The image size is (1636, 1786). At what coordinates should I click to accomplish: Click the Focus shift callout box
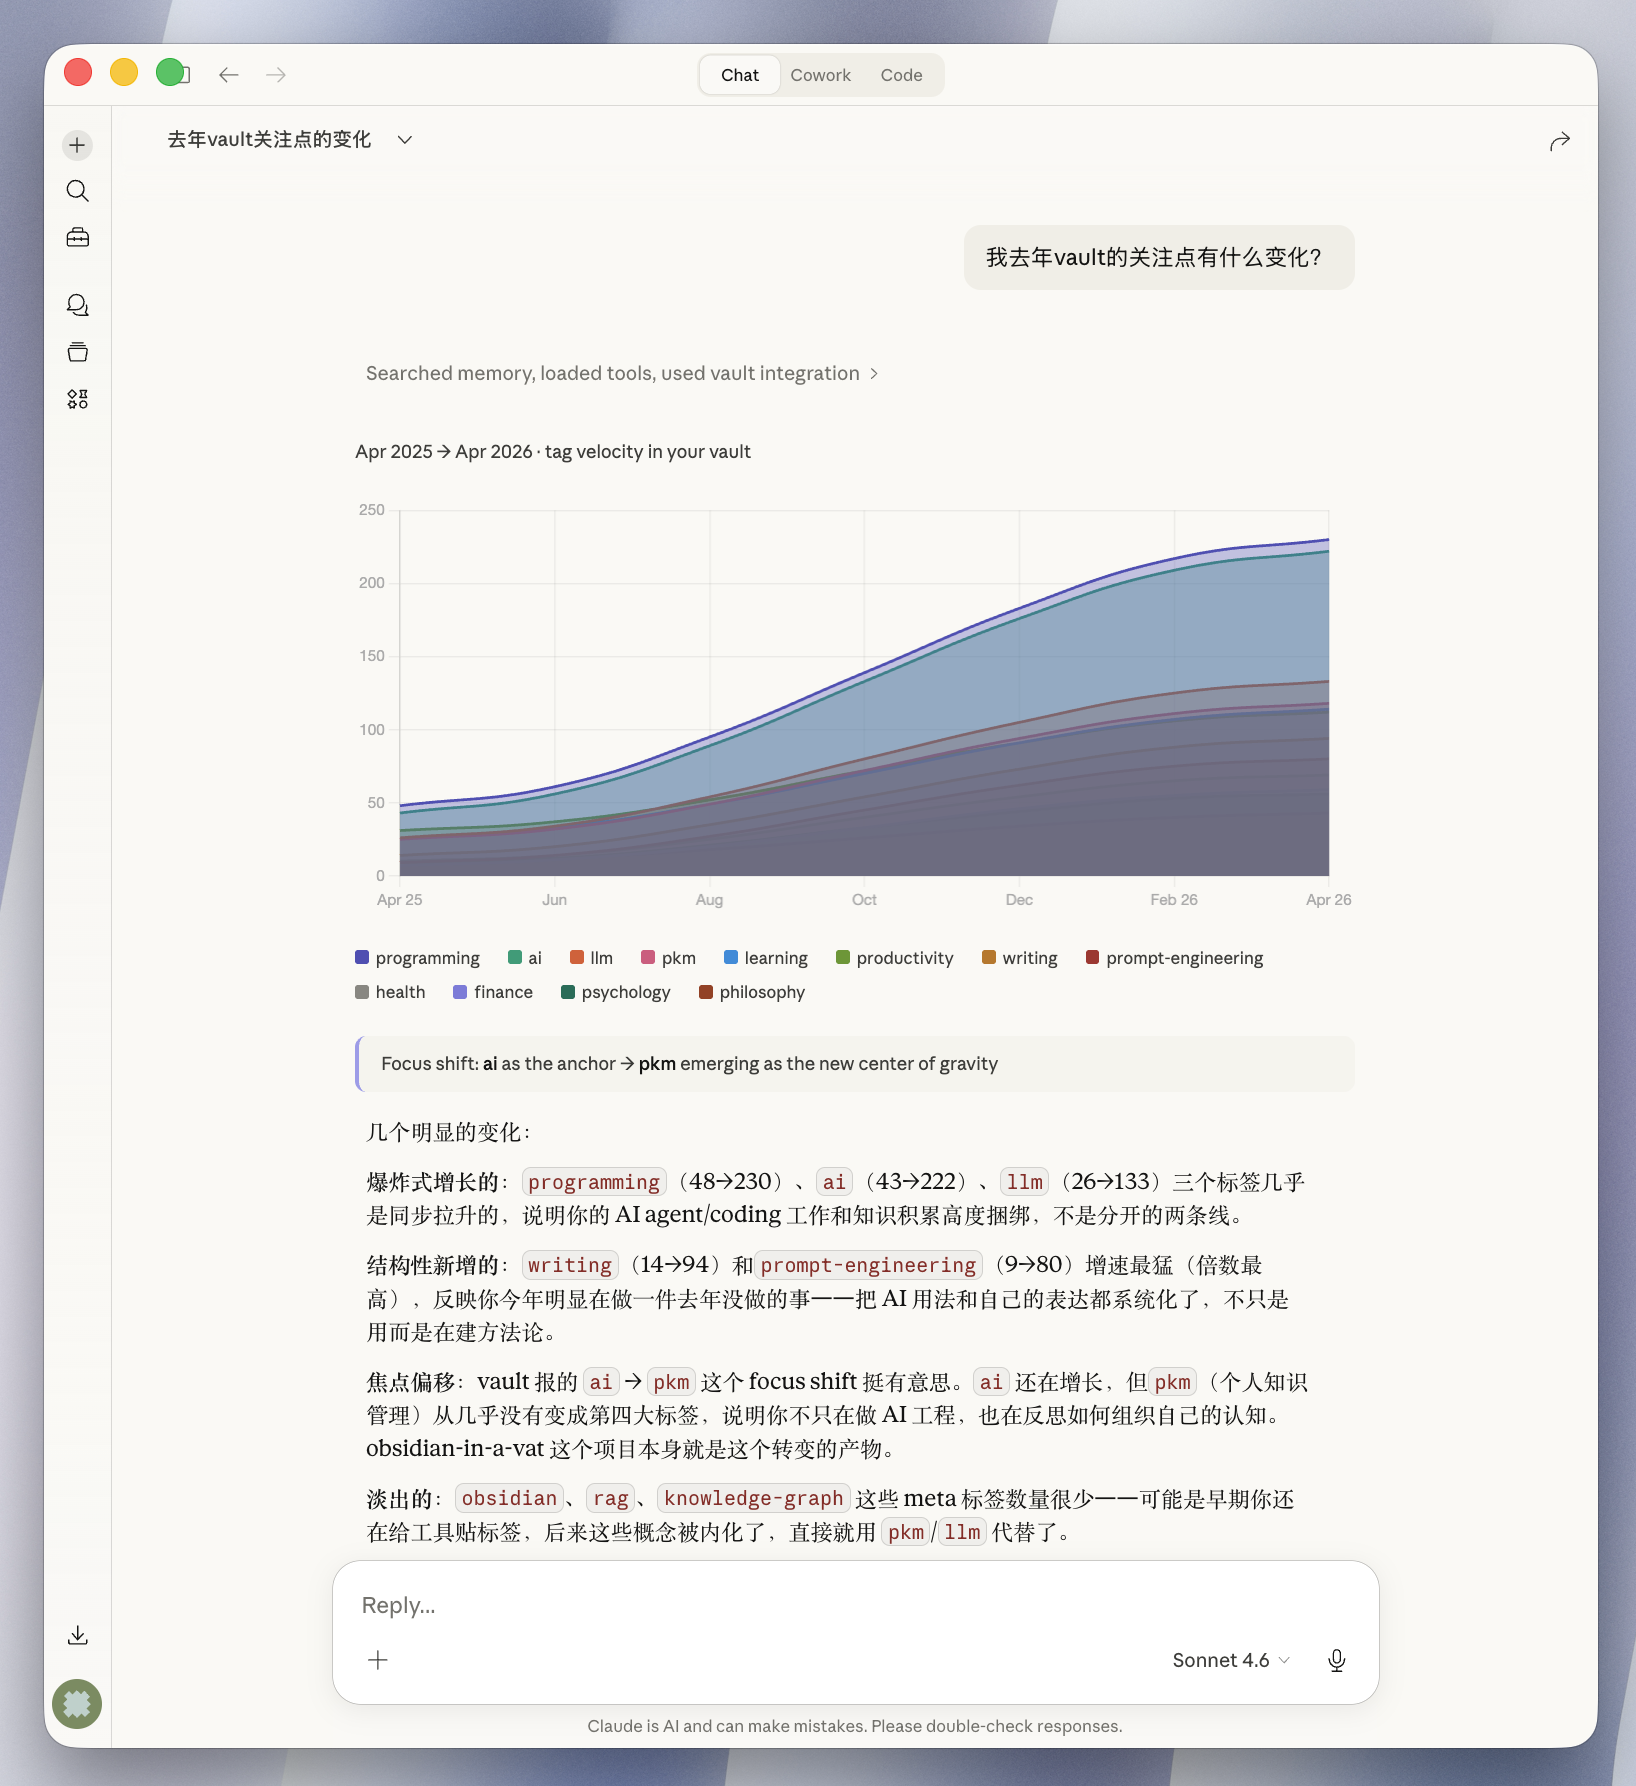855,1064
